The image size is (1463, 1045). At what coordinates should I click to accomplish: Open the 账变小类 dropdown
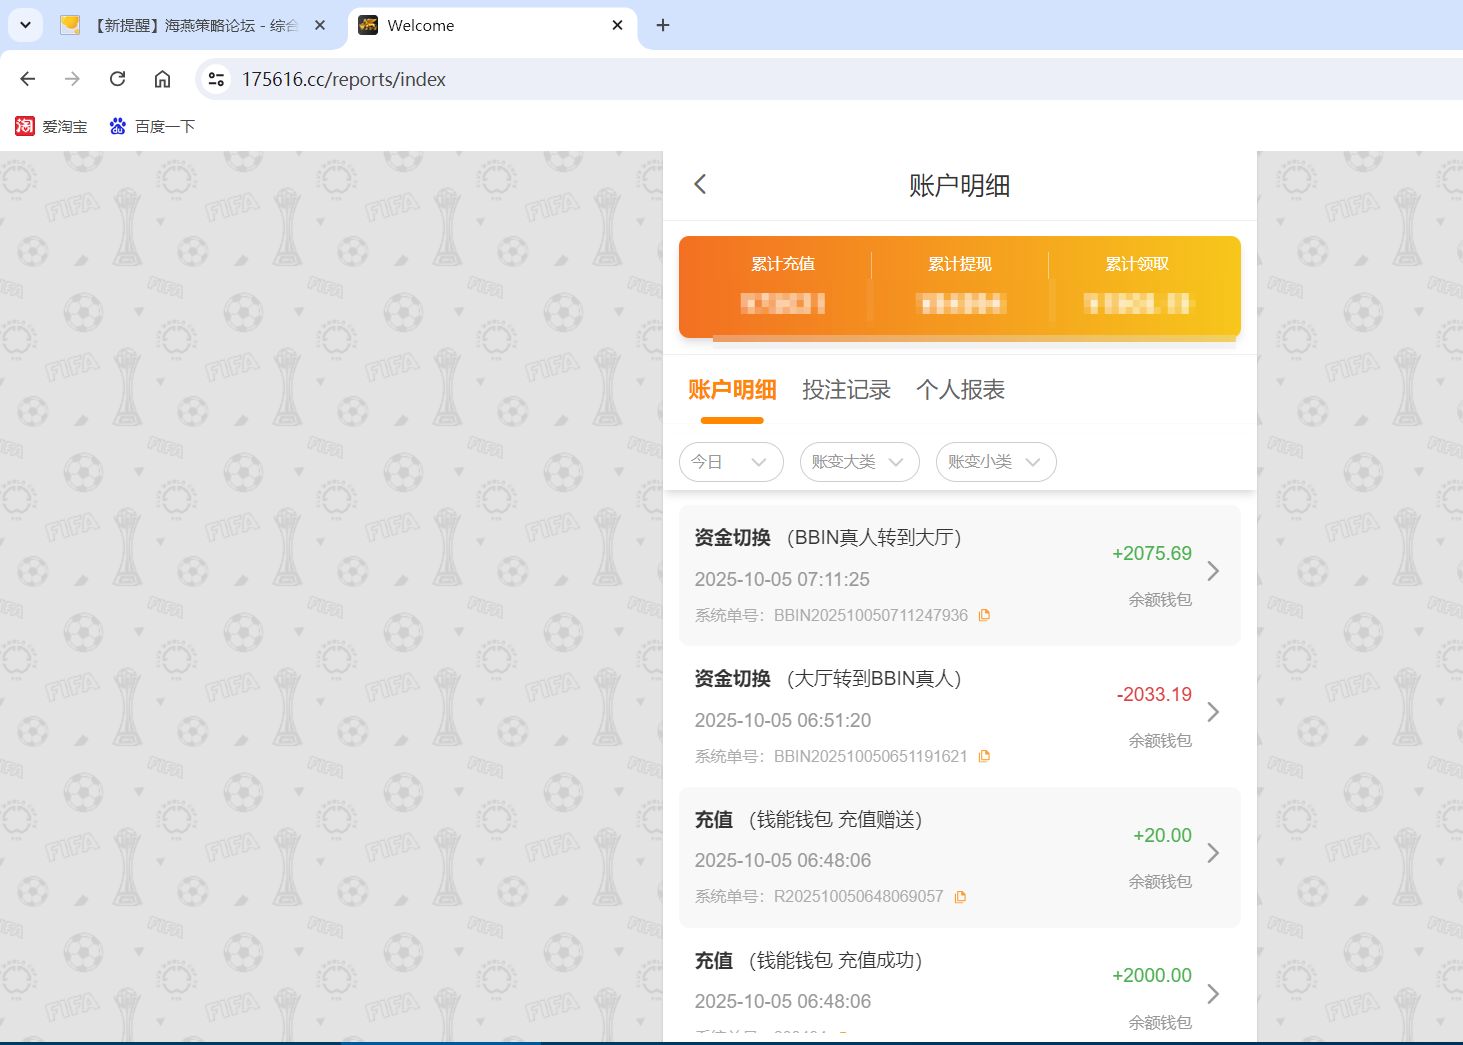(x=996, y=462)
